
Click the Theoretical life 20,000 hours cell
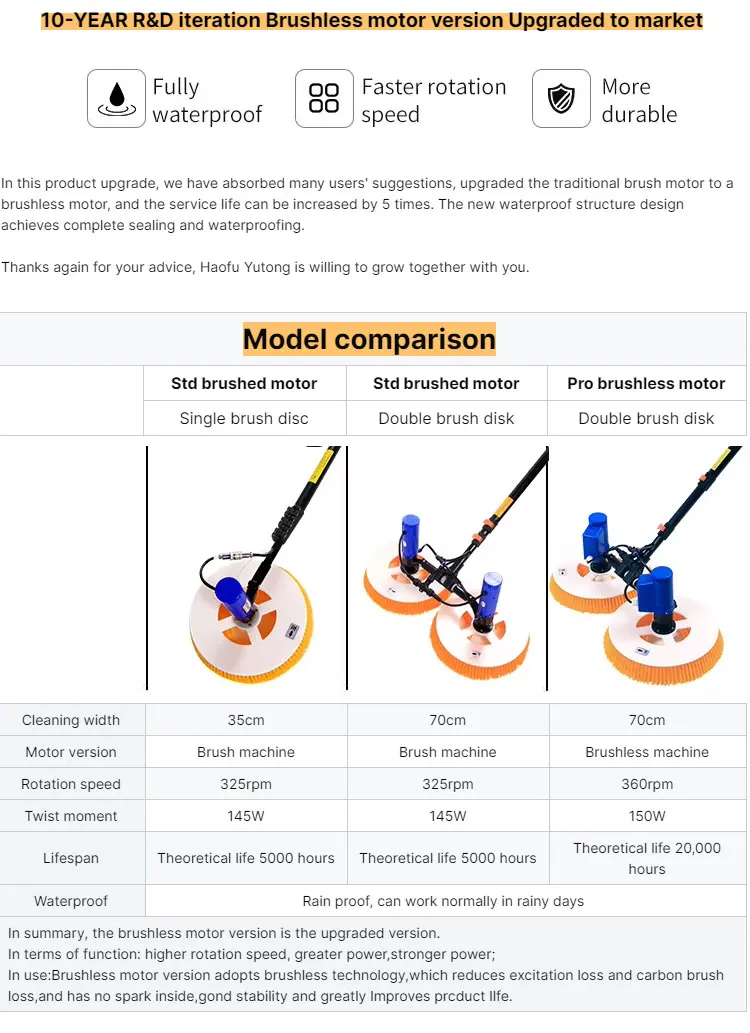coord(647,858)
